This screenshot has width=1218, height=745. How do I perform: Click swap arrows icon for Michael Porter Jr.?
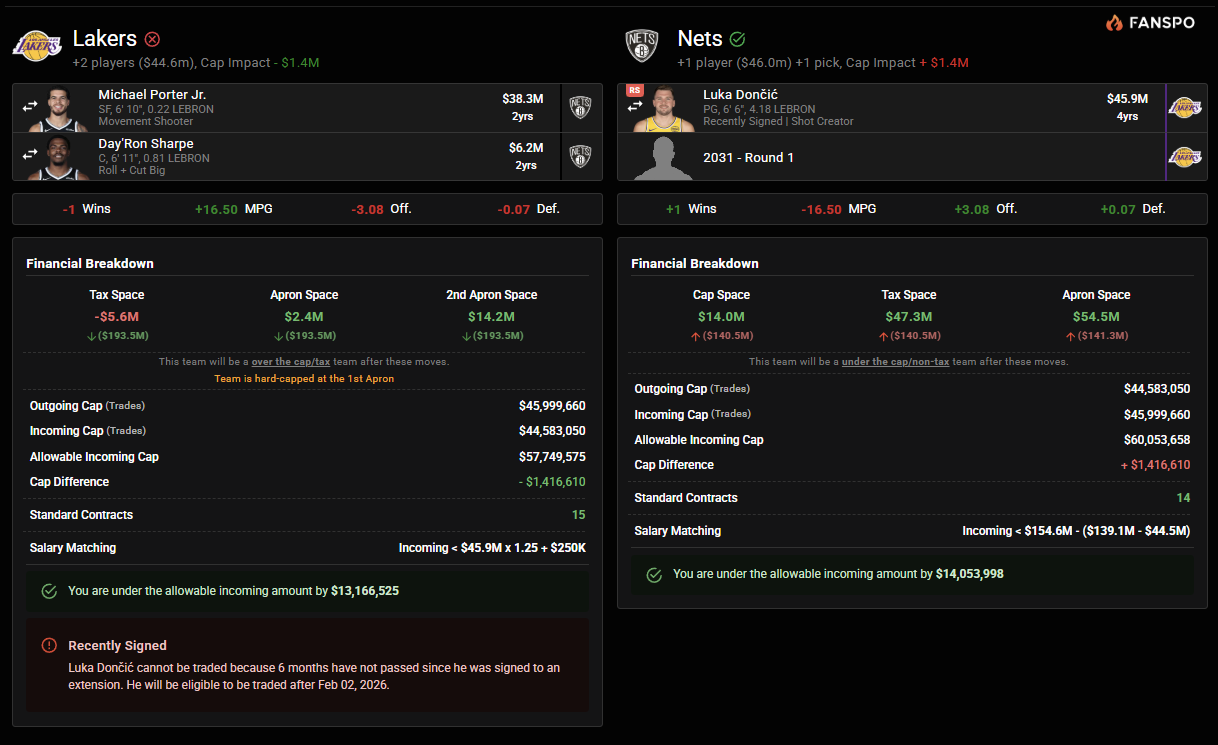(x=30, y=105)
